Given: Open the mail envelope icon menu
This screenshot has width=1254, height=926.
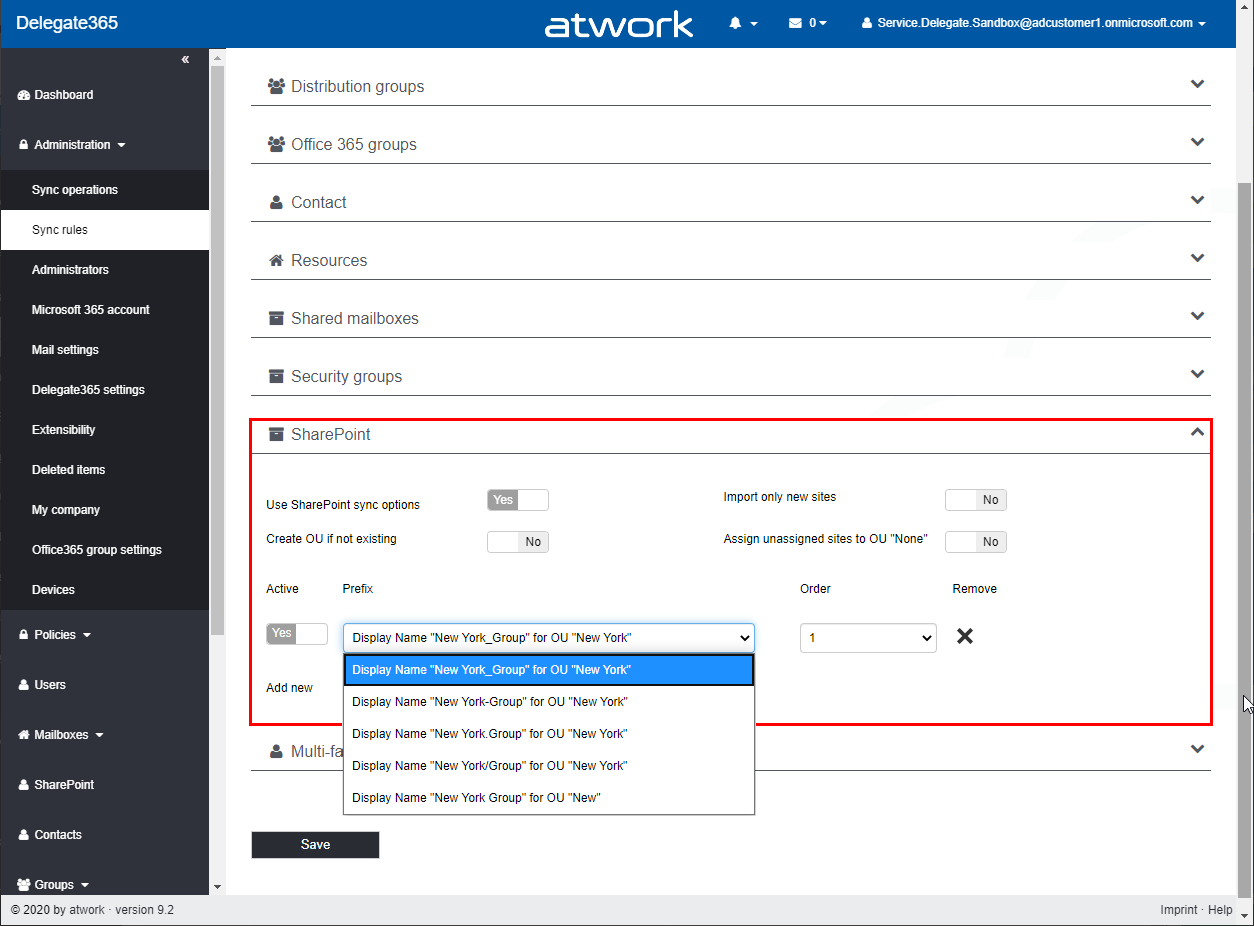Looking at the screenshot, I should [796, 23].
